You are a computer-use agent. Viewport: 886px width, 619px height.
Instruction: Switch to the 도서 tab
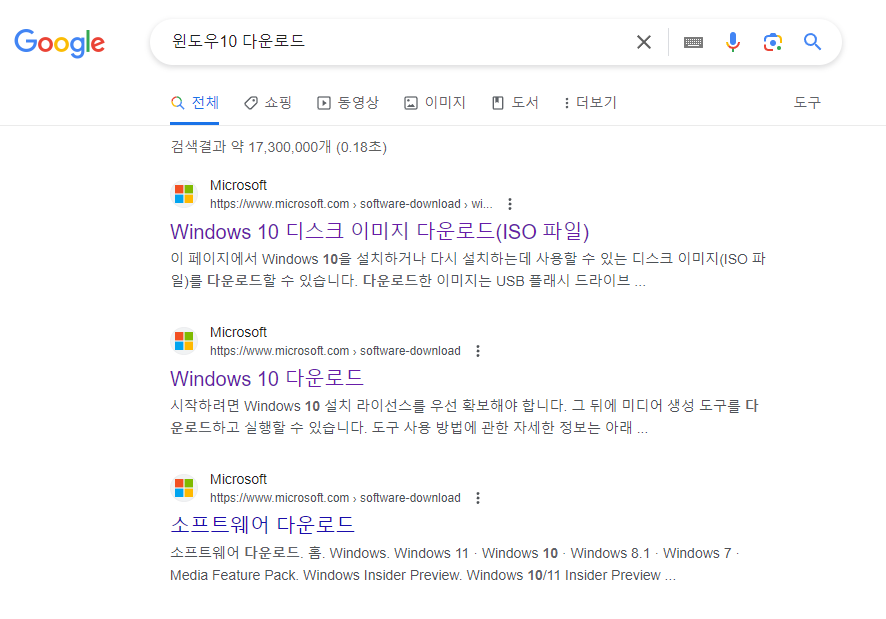[x=515, y=103]
